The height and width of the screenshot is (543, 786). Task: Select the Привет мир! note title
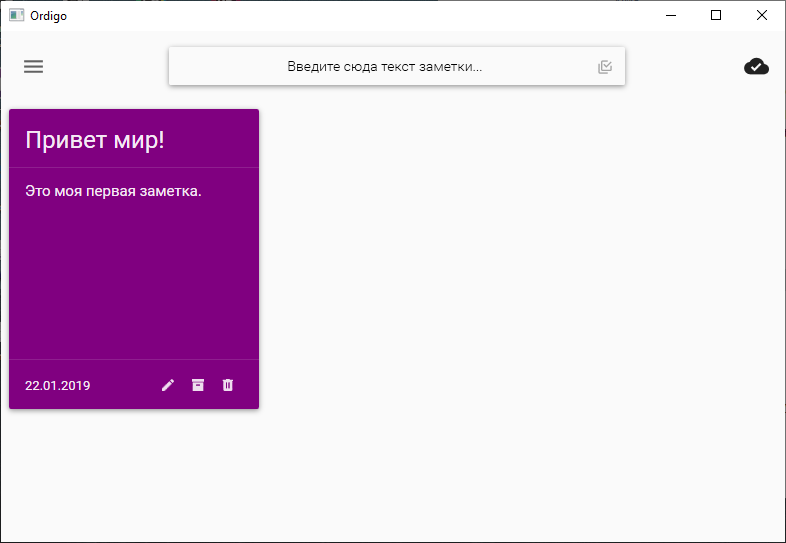coord(95,139)
